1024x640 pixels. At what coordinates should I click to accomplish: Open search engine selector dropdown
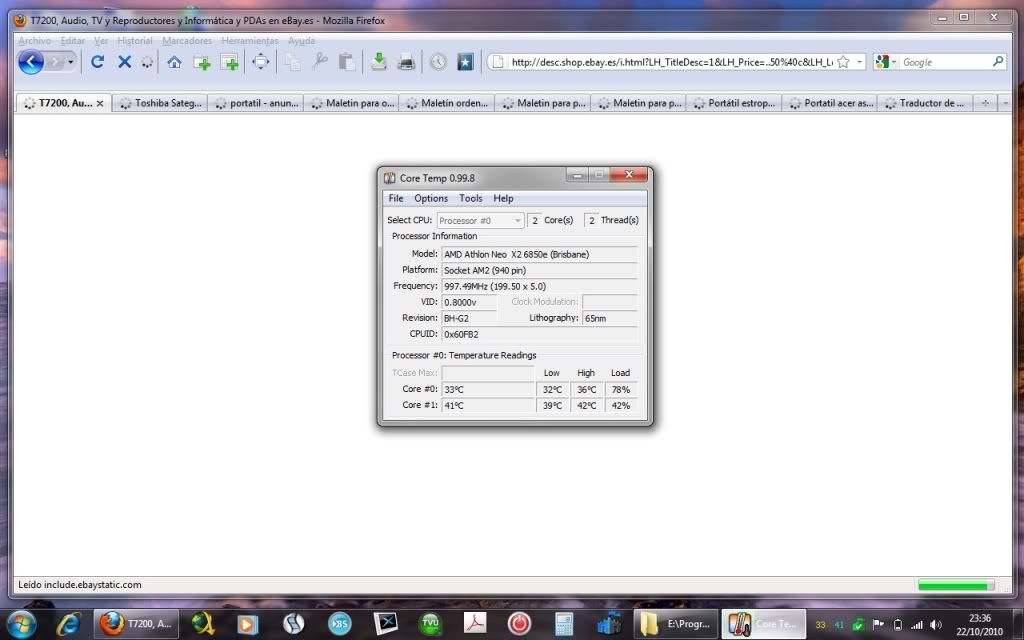[x=886, y=62]
